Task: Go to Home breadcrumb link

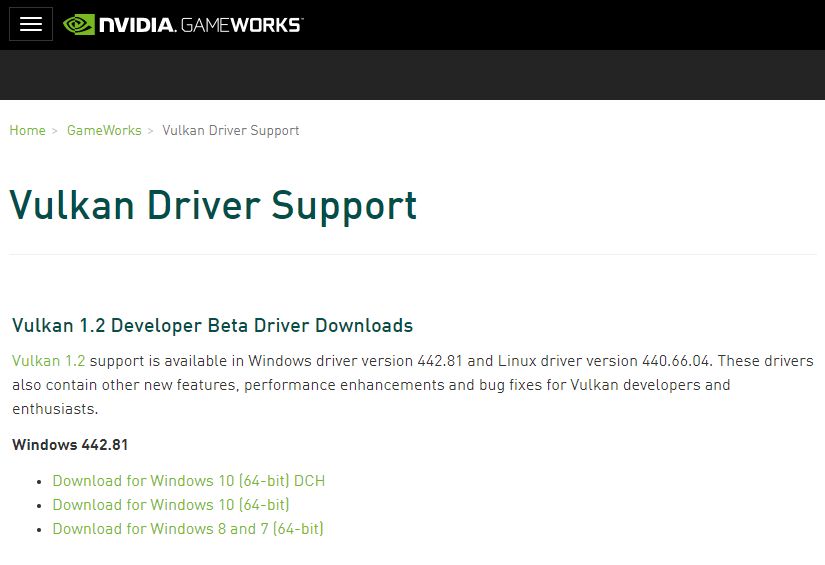Action: [x=27, y=130]
